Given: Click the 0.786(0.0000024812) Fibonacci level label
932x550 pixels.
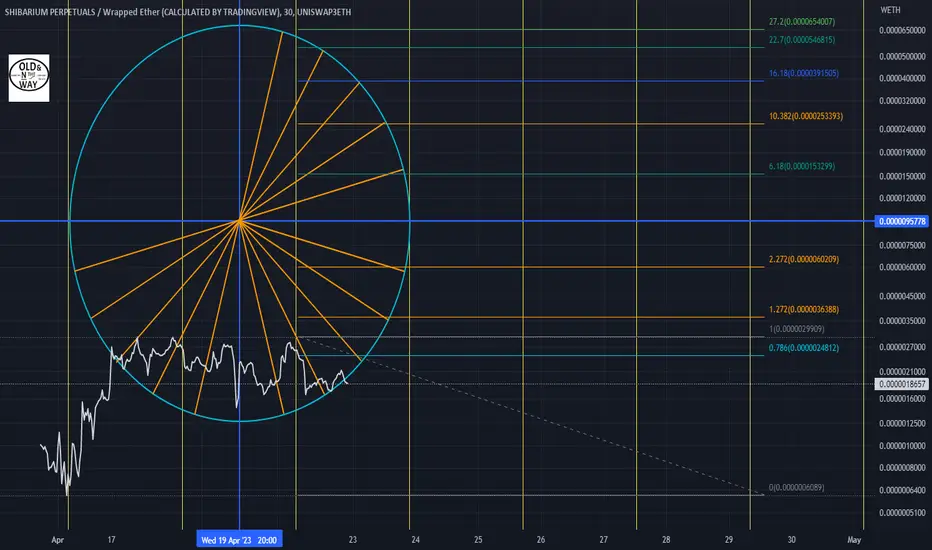Looking at the screenshot, I should pyautogui.click(x=804, y=348).
